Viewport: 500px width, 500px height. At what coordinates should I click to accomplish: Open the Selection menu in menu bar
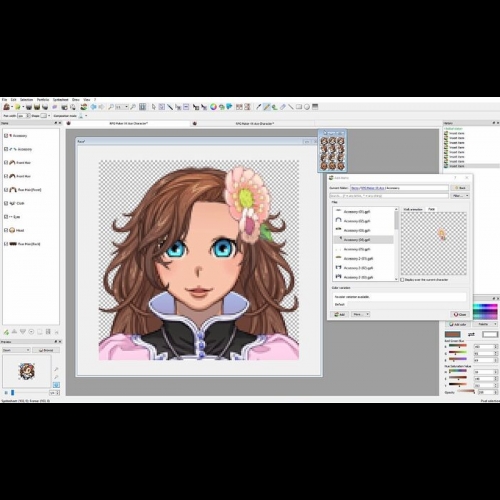pos(26,100)
